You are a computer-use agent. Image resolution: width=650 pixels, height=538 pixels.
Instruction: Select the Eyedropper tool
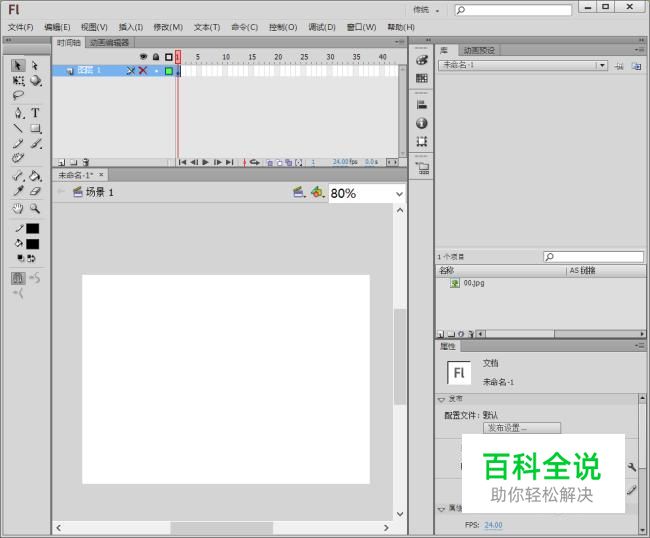point(18,191)
